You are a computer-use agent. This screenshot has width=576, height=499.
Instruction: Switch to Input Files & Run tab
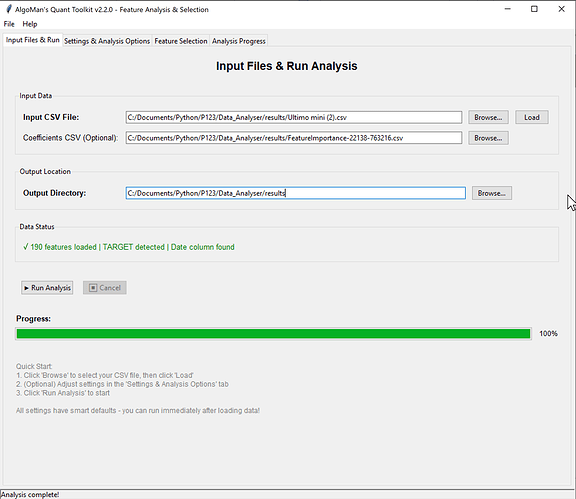point(33,40)
